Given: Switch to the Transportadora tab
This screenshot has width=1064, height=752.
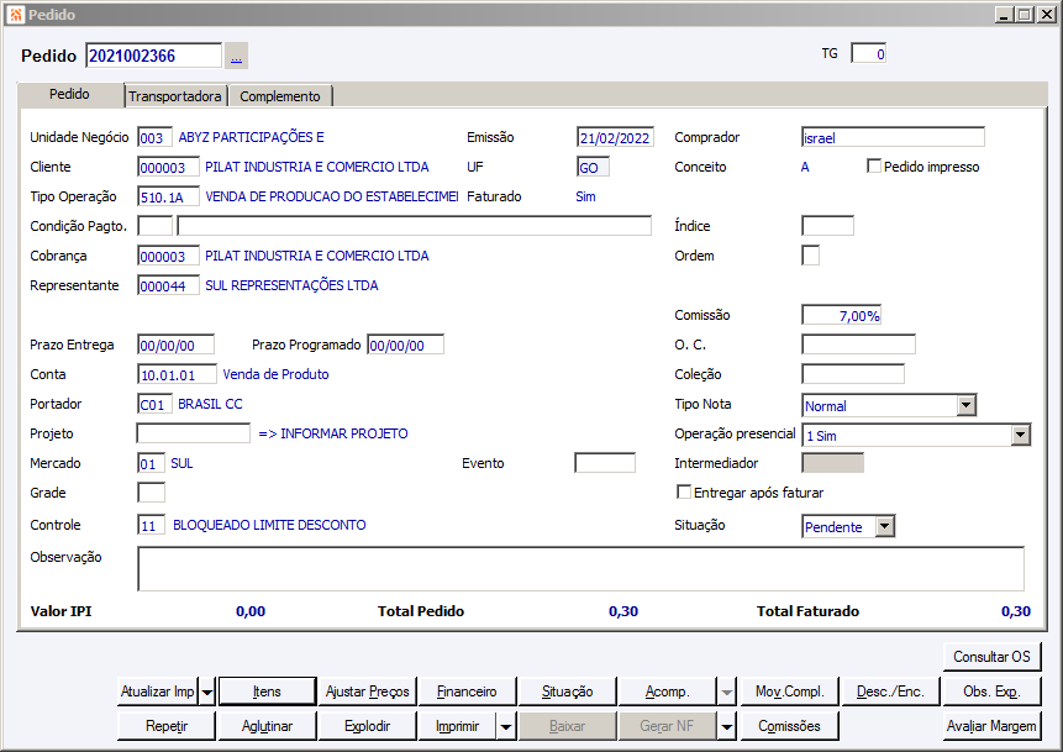Looking at the screenshot, I should point(175,96).
